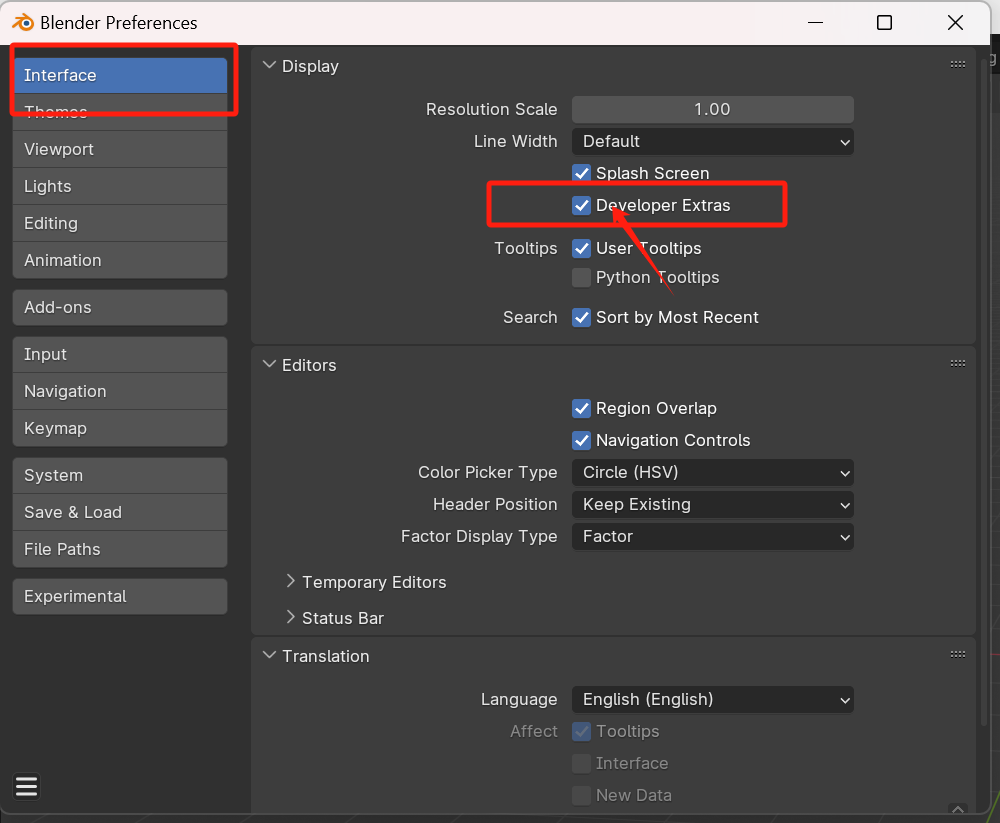Open Color Picker Type dropdown
1000x823 pixels.
(712, 473)
